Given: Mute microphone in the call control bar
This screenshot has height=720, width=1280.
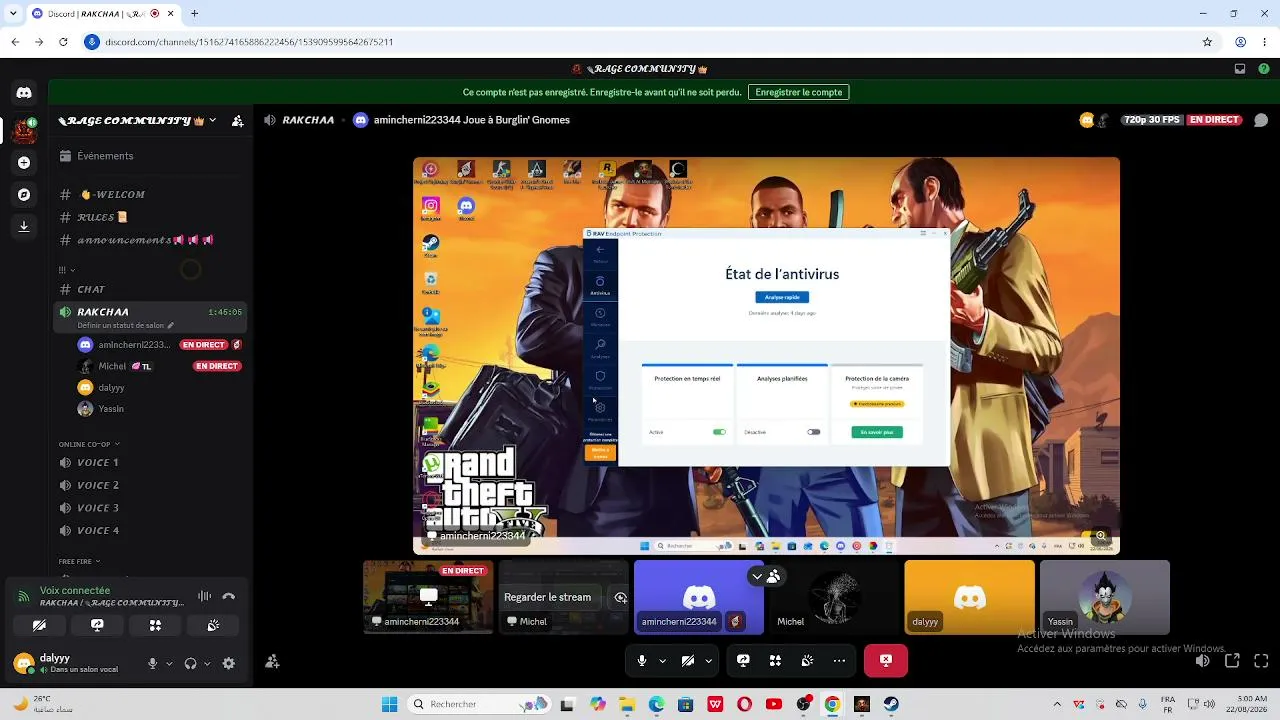Looking at the screenshot, I should click(642, 661).
